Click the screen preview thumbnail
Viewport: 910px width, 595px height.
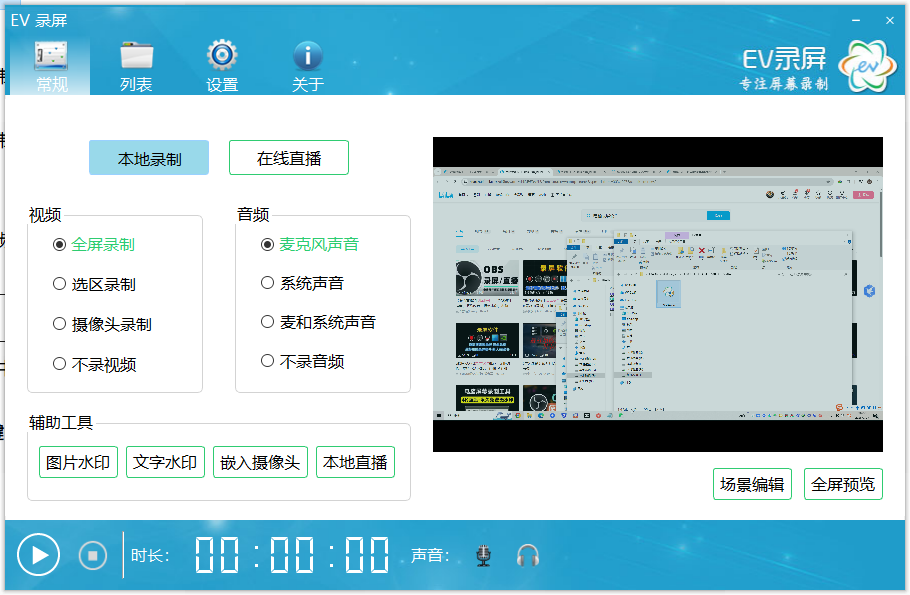point(658,294)
